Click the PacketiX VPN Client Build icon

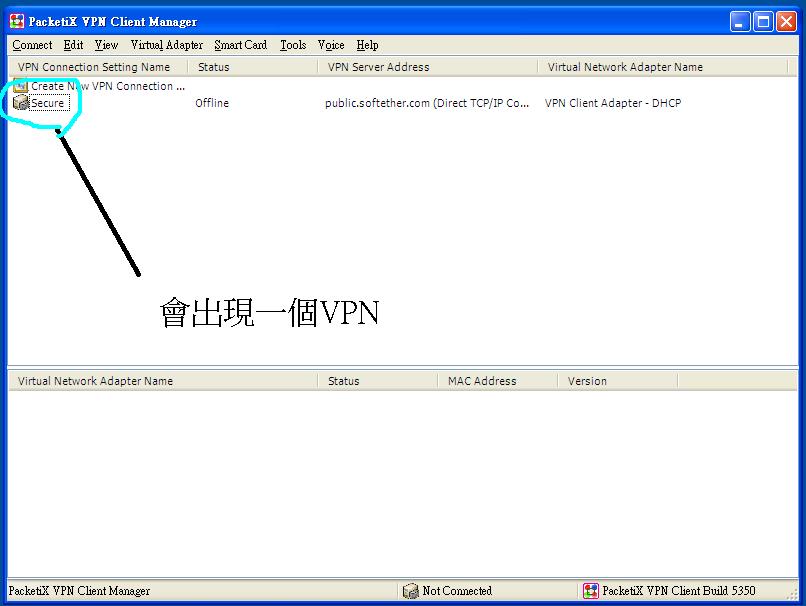click(x=591, y=591)
